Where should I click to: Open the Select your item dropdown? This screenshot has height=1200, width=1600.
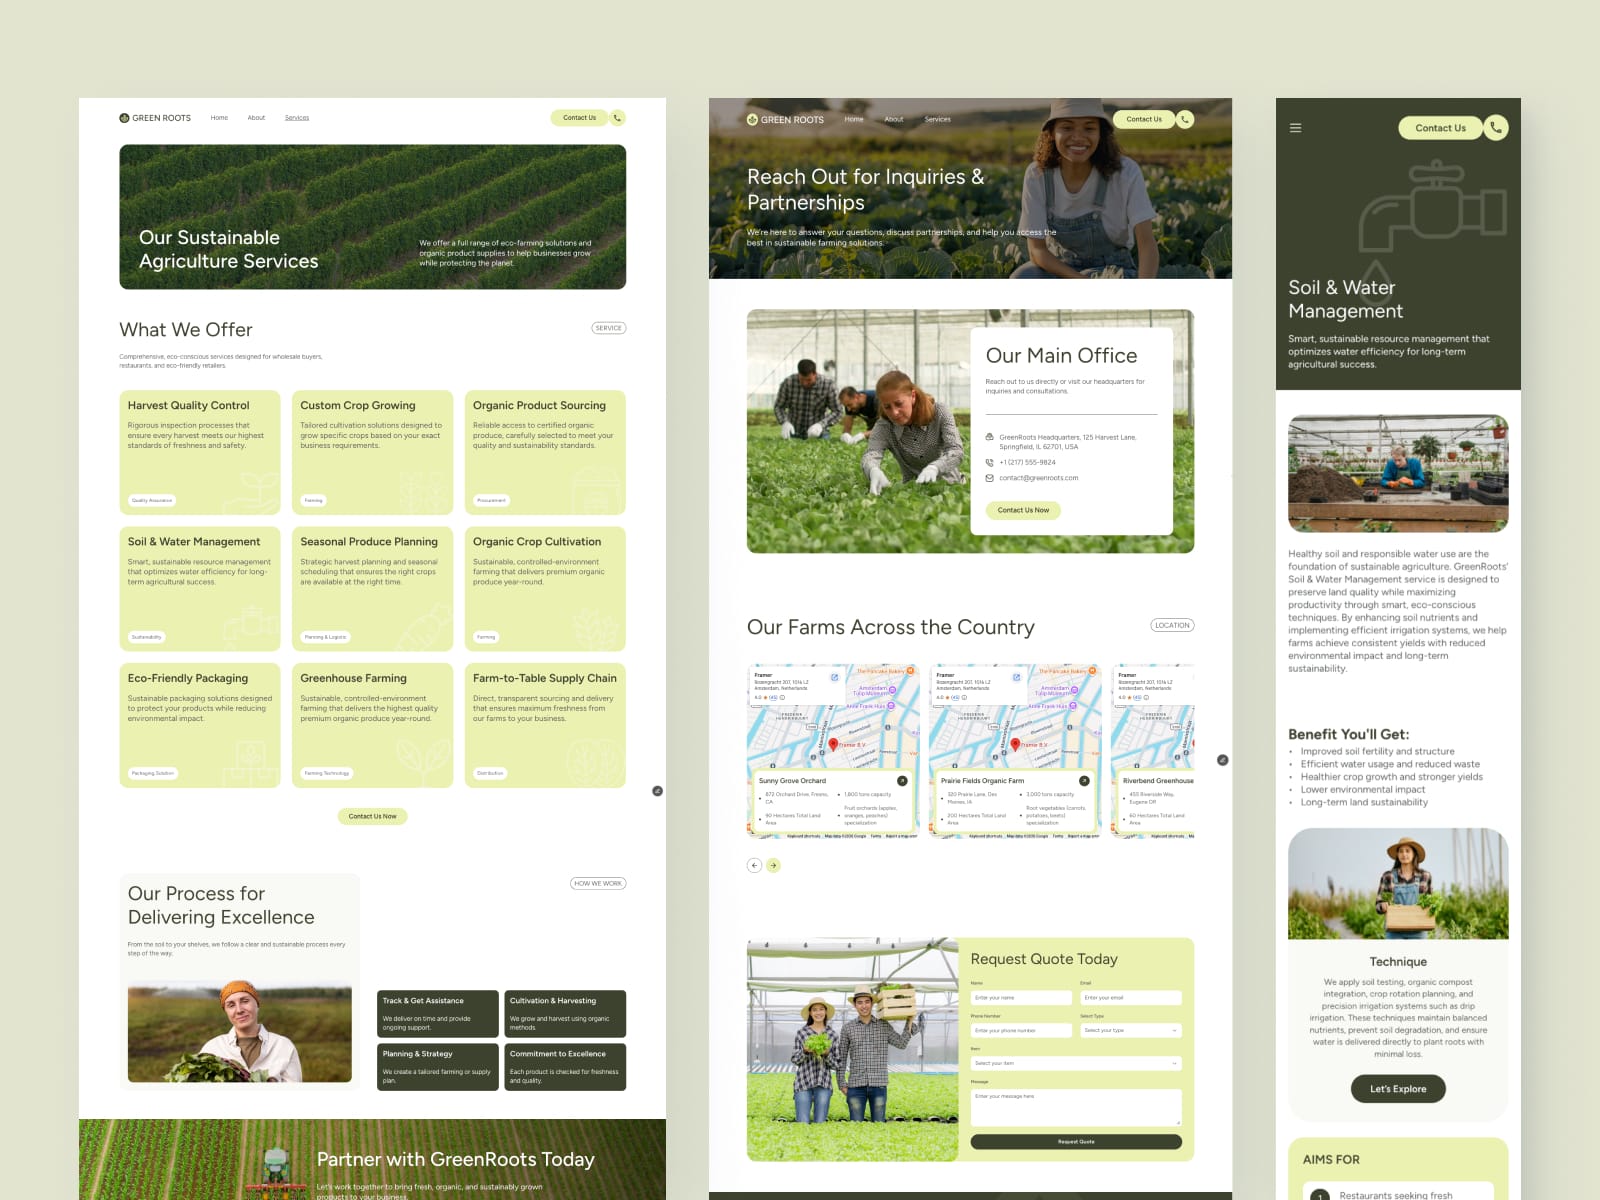click(1076, 1063)
